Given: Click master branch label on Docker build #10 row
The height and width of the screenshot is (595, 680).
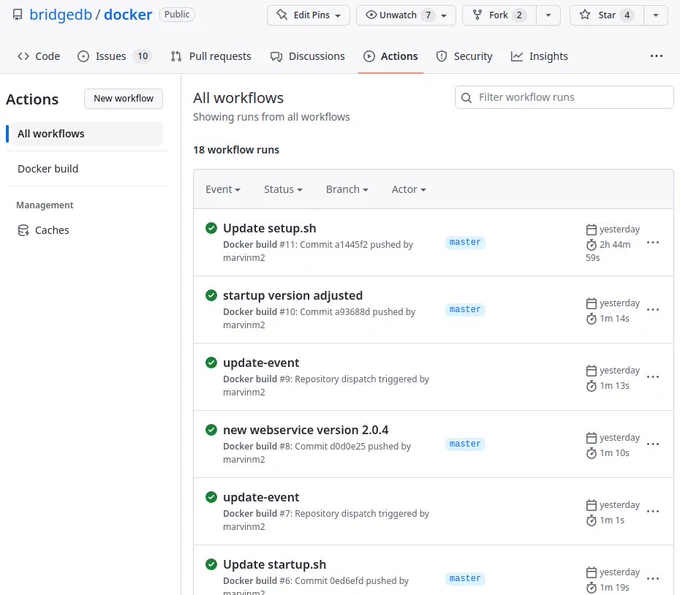Looking at the screenshot, I should point(465,309).
